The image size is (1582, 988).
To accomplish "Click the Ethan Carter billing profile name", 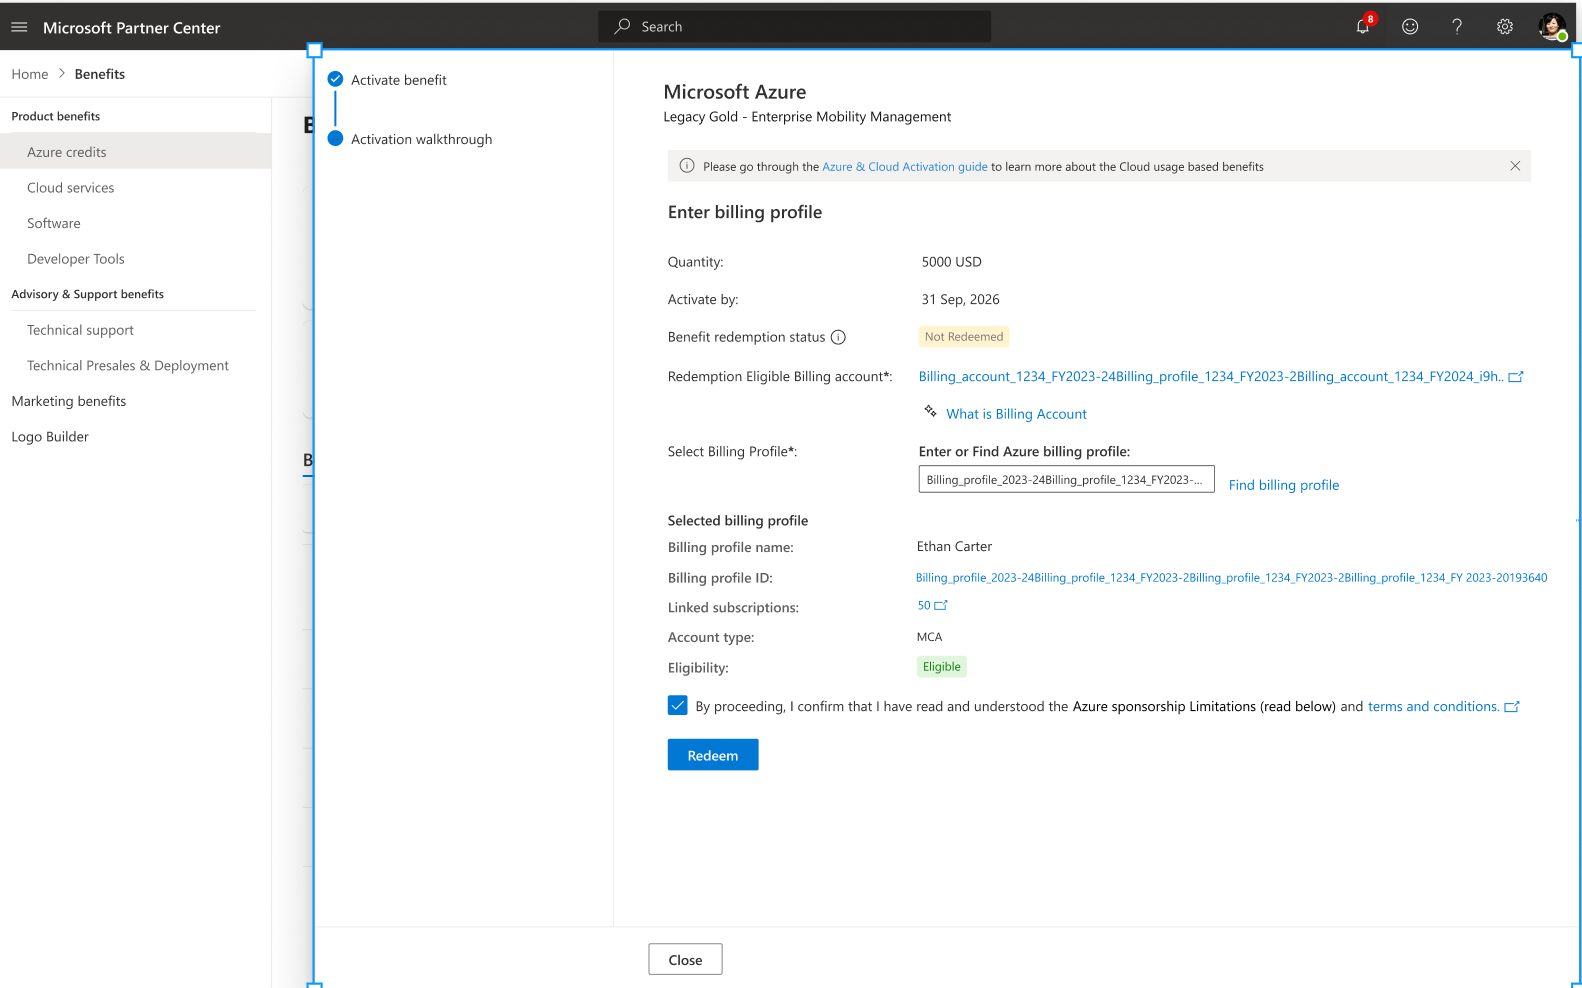I will 955,547.
